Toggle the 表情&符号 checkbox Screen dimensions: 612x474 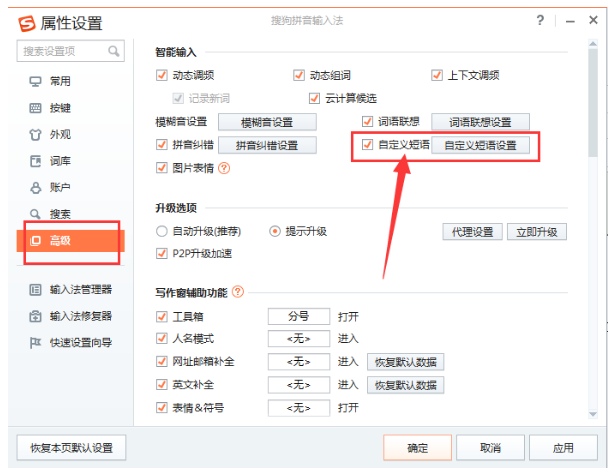[162, 408]
